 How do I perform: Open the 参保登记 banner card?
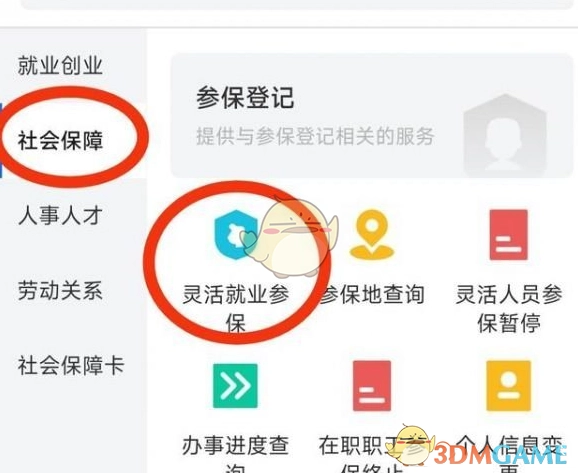point(372,116)
